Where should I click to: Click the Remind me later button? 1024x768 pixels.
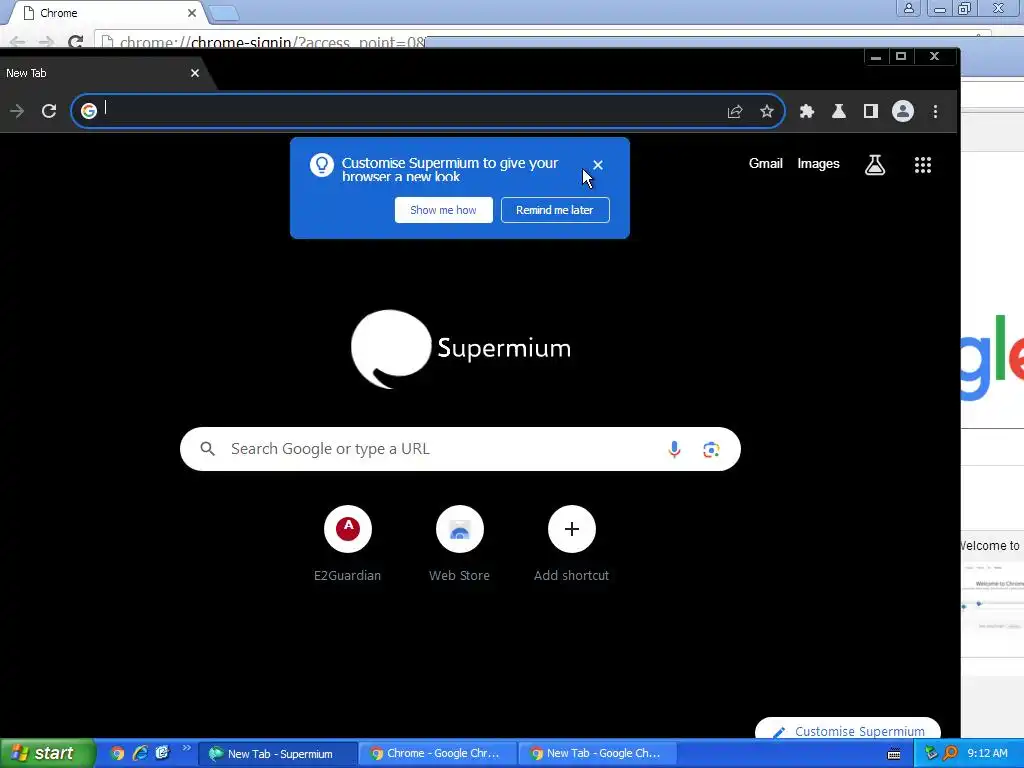[x=555, y=210]
